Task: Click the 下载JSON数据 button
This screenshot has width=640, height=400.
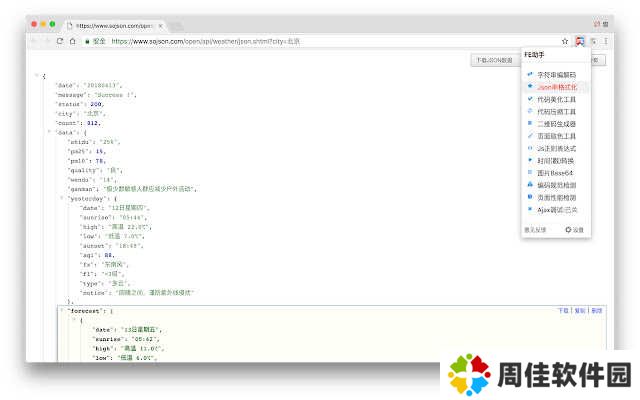Action: pos(494,60)
